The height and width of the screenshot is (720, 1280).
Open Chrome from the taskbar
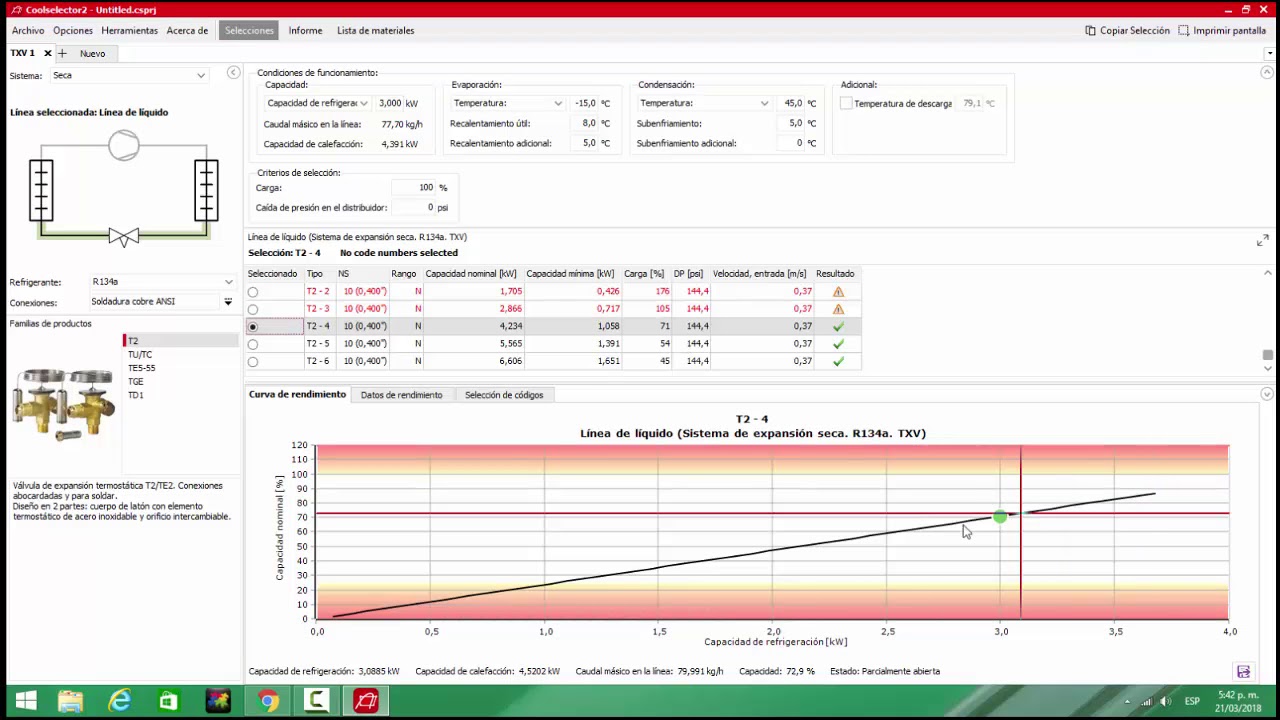point(268,701)
